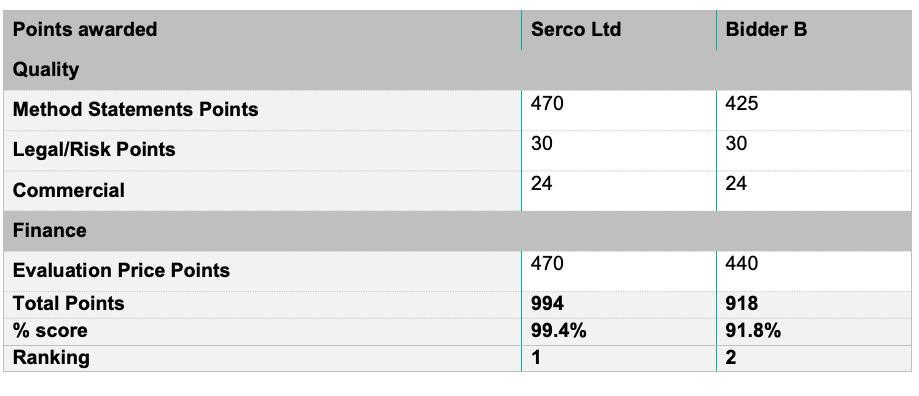
Task: Click the Ranking row label
Action: coord(51,357)
